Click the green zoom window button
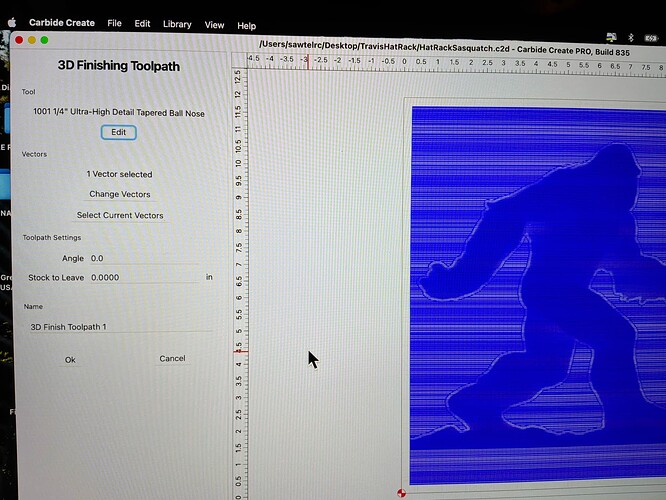Image resolution: width=666 pixels, height=500 pixels. coord(44,40)
